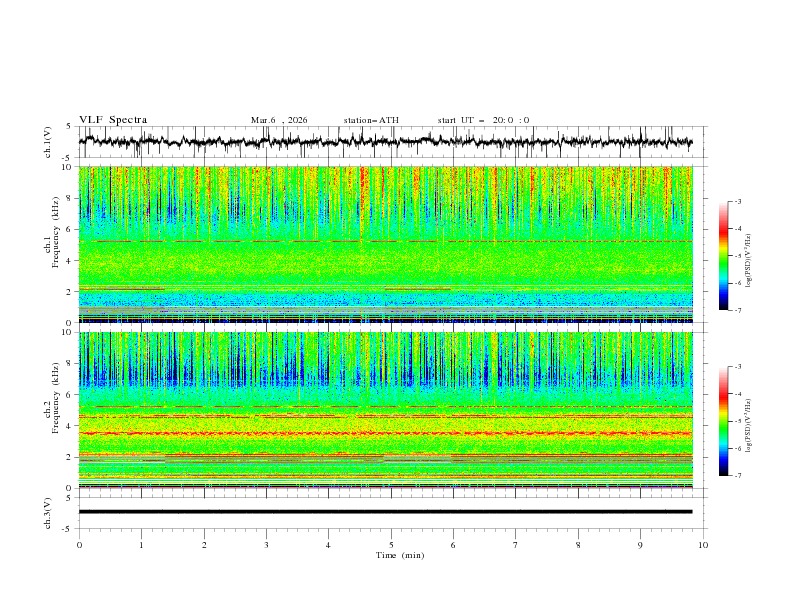The image size is (792, 612).
Task: Click the ch.2 spectrogram color scale bar
Action: tap(723, 421)
